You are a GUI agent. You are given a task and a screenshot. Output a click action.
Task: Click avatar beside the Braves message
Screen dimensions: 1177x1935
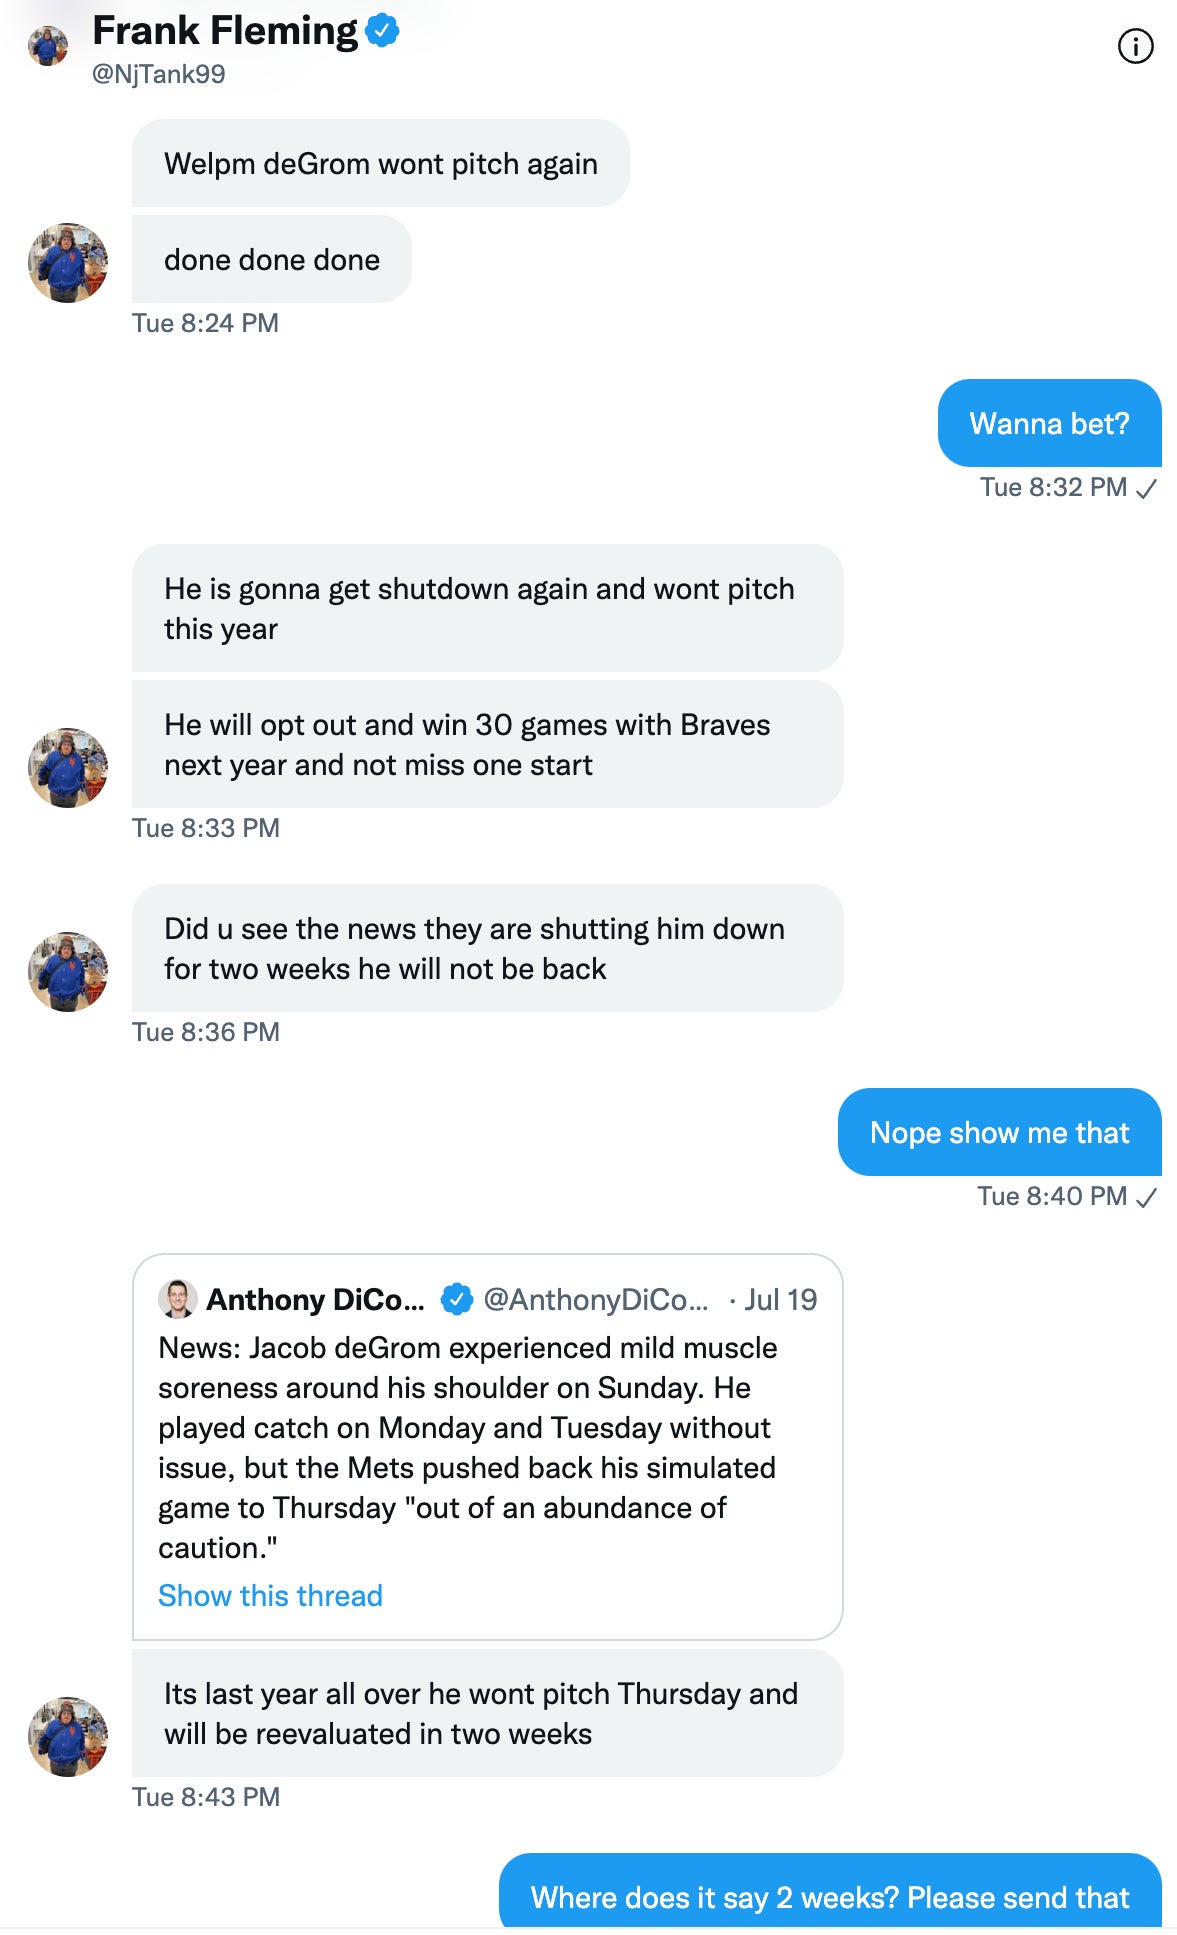67,767
